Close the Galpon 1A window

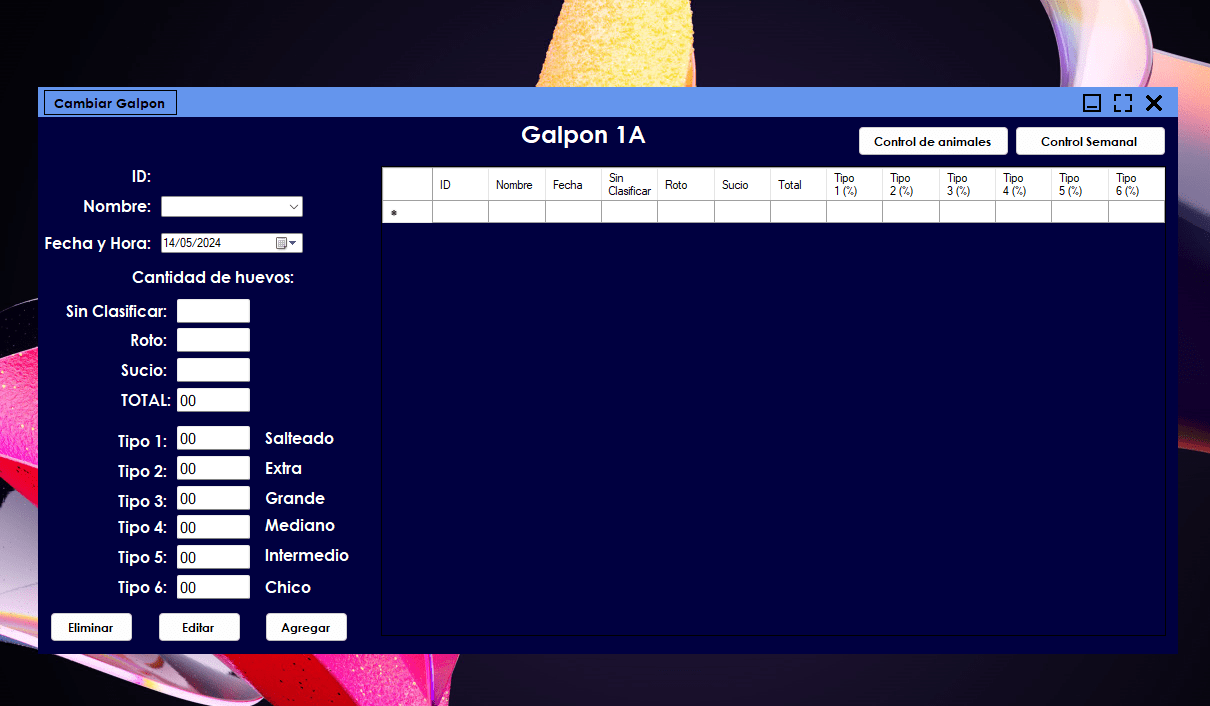pyautogui.click(x=1154, y=103)
